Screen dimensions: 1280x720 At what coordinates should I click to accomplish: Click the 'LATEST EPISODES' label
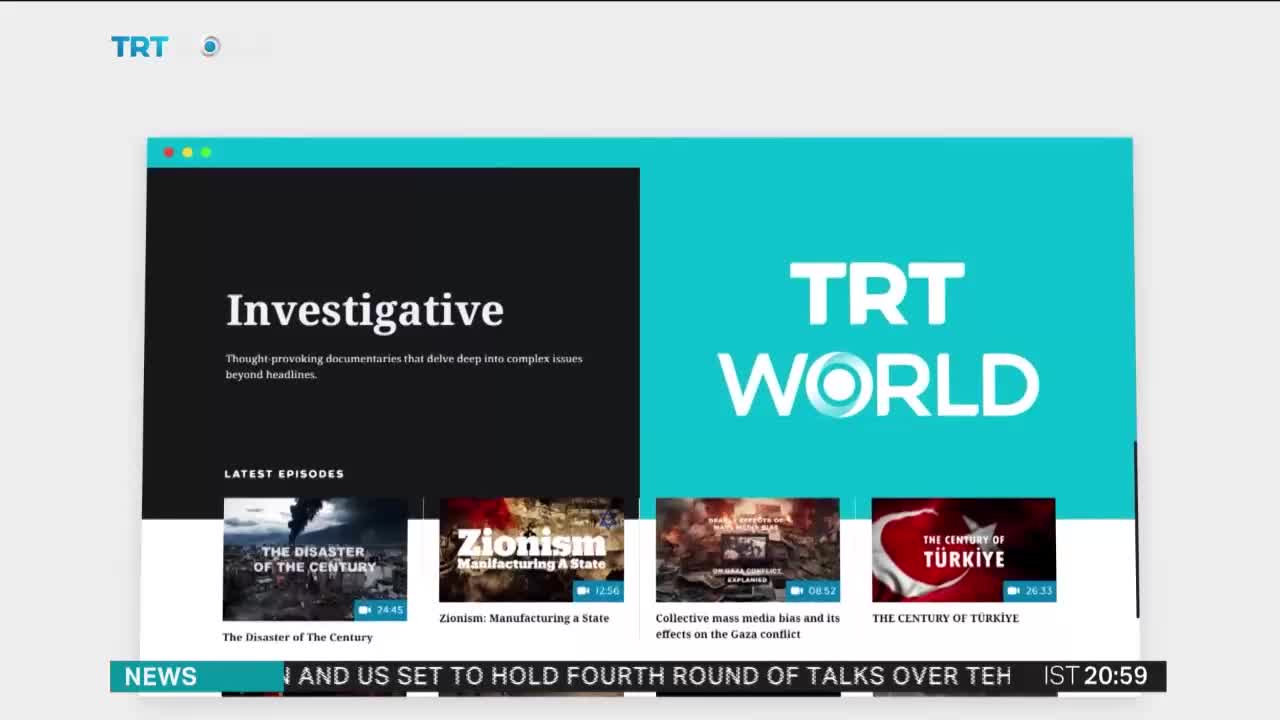click(x=284, y=474)
